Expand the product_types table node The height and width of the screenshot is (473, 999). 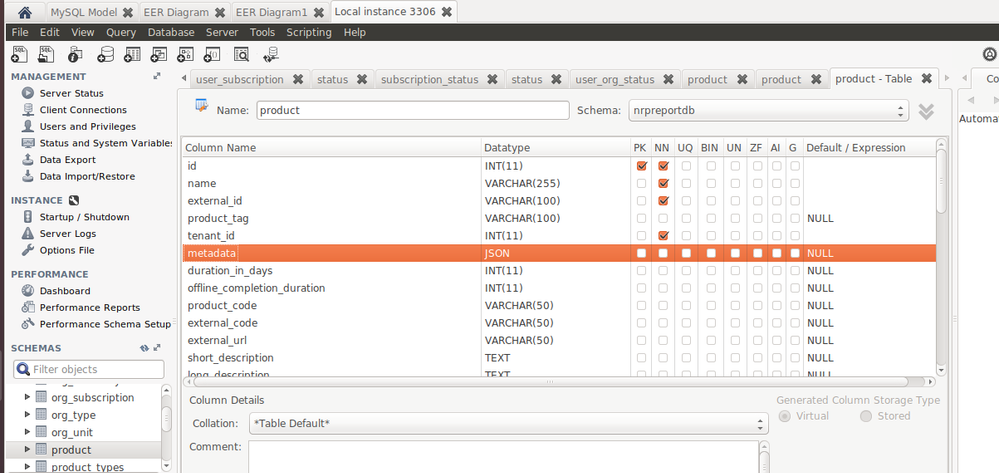[27, 467]
